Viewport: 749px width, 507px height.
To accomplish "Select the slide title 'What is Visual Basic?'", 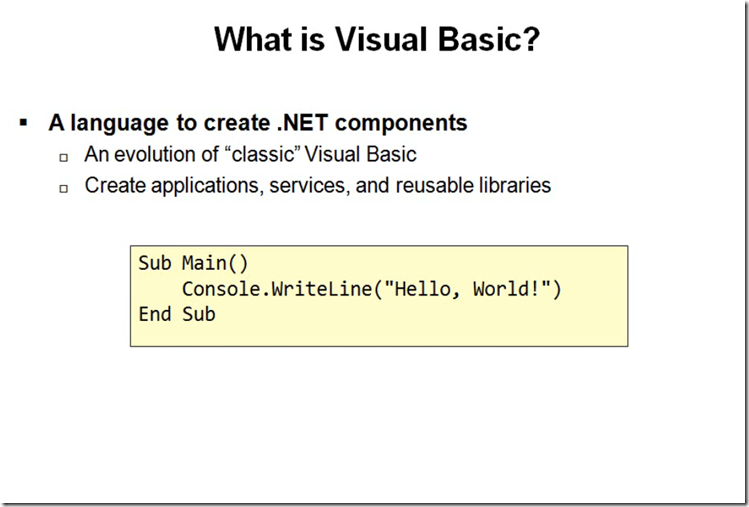I will pos(377,39).
